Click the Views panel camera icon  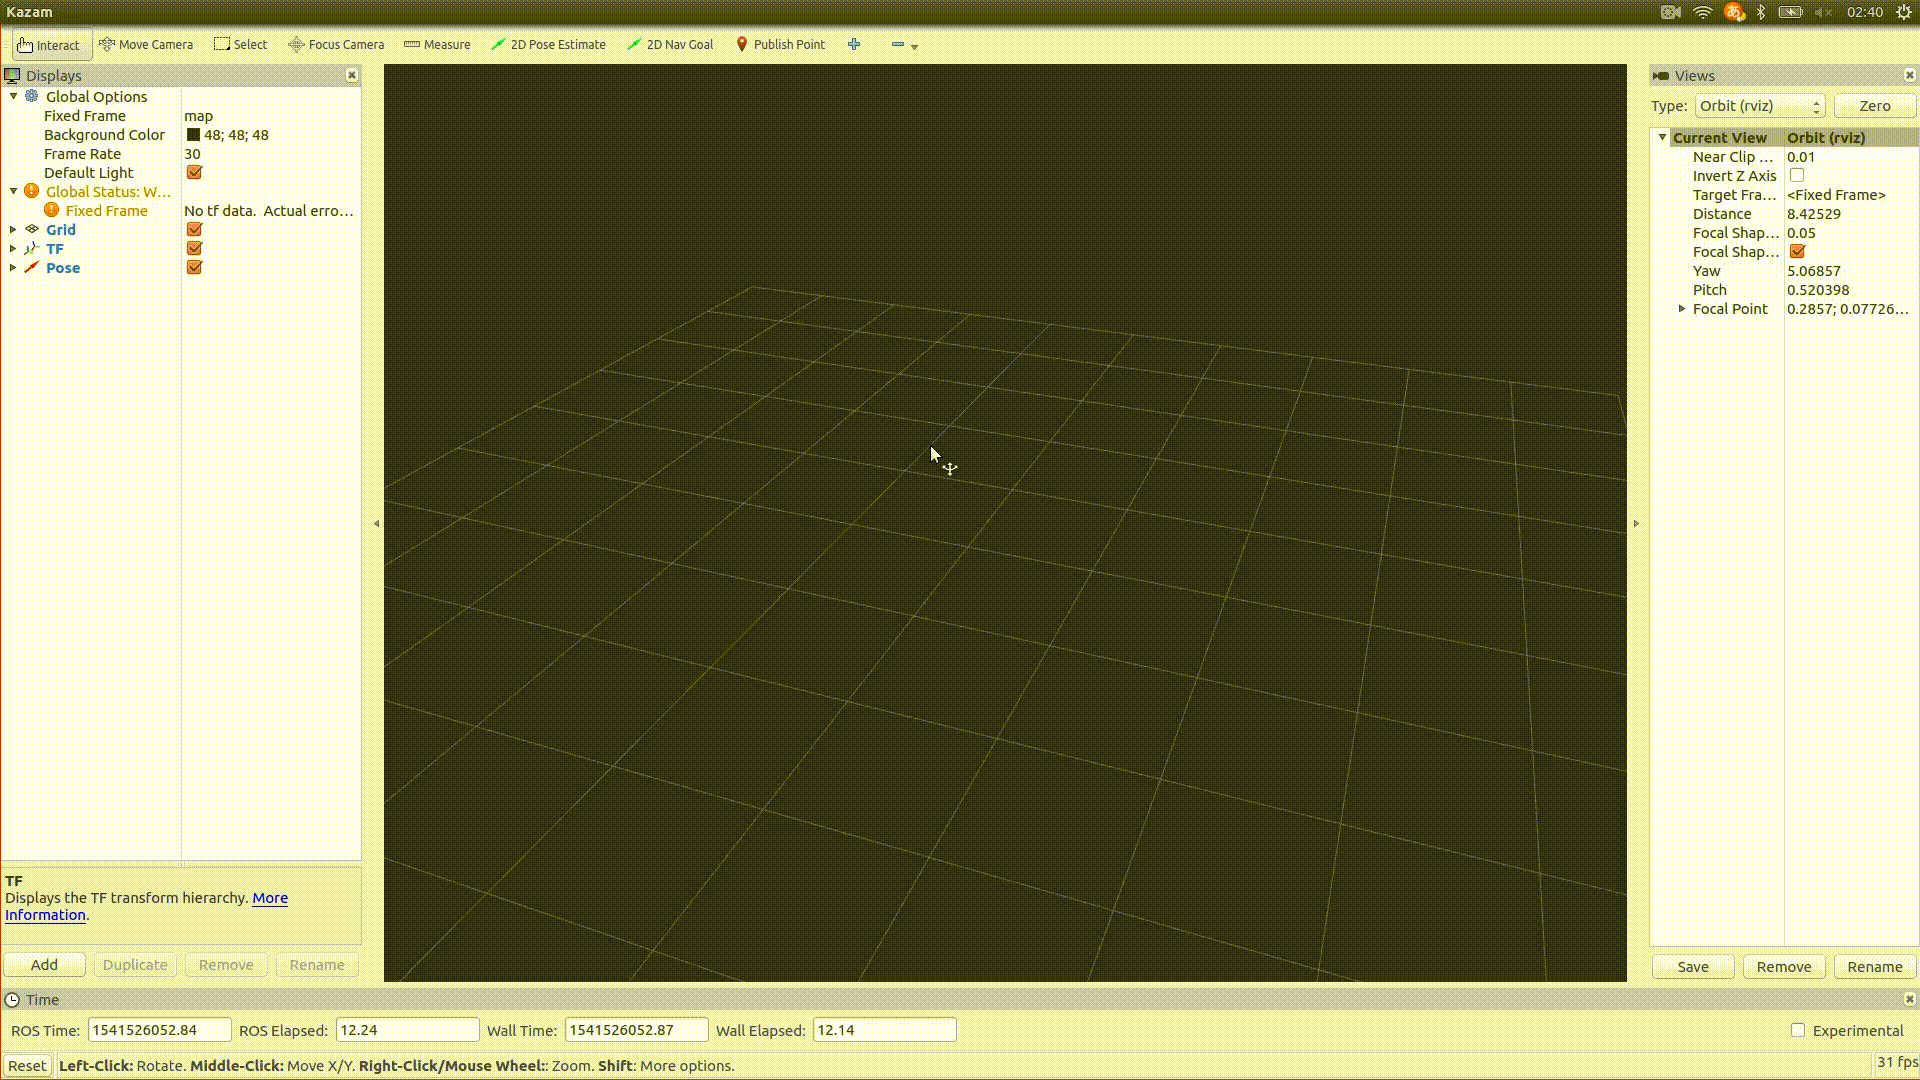pos(1661,75)
